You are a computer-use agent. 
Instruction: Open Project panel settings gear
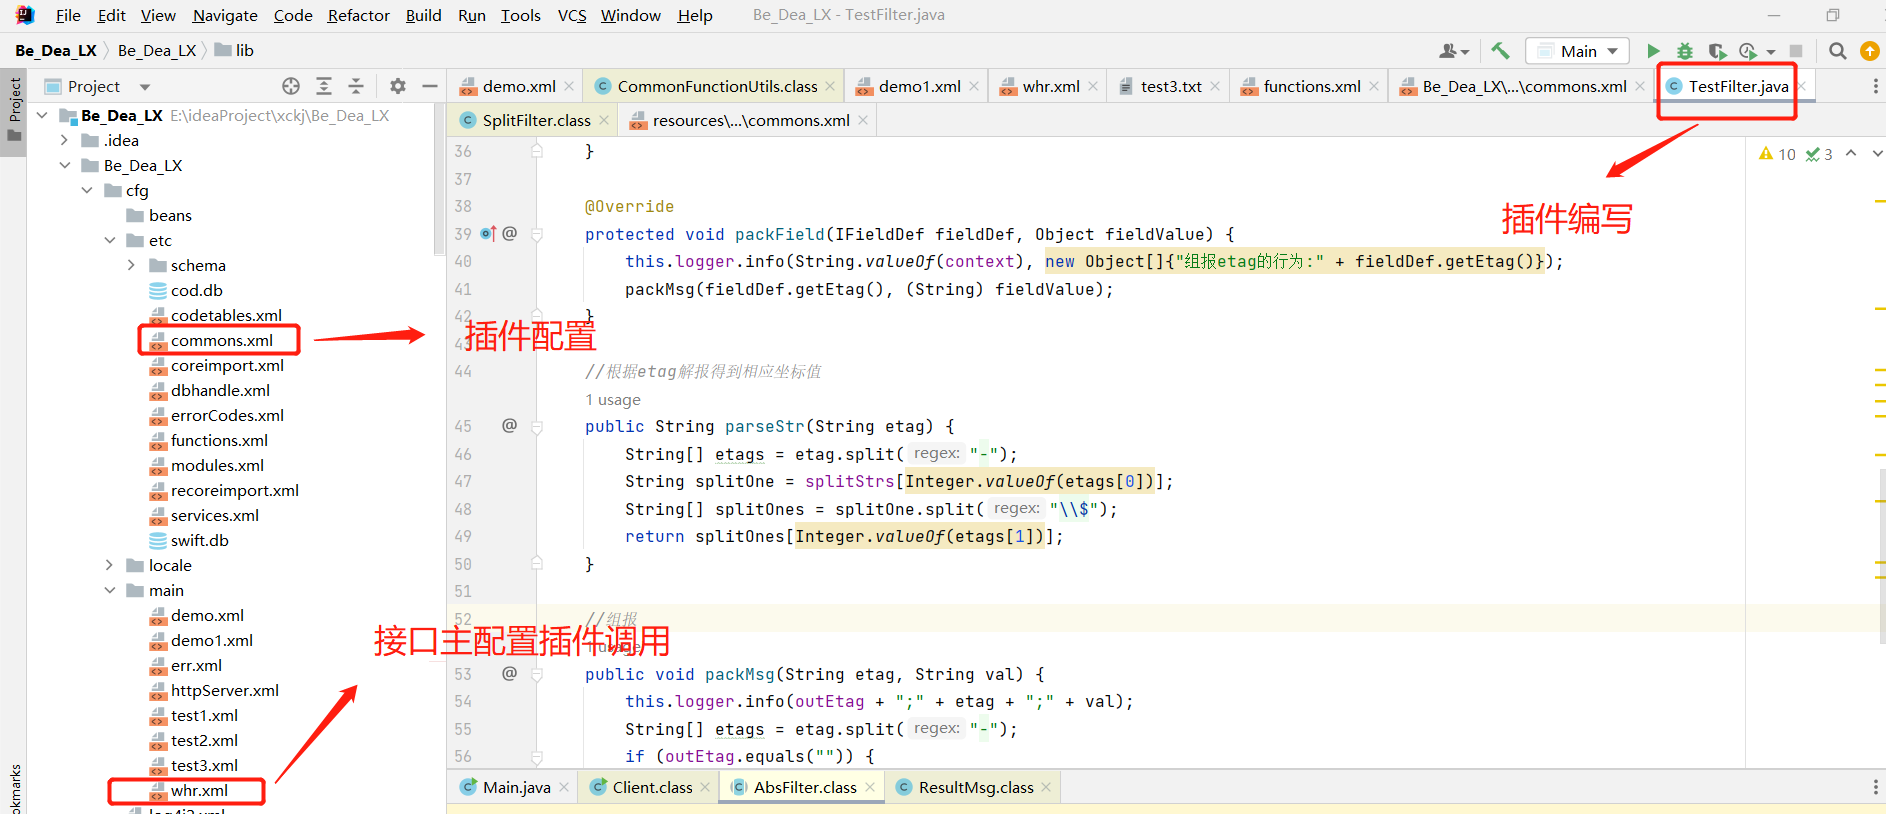click(x=398, y=86)
